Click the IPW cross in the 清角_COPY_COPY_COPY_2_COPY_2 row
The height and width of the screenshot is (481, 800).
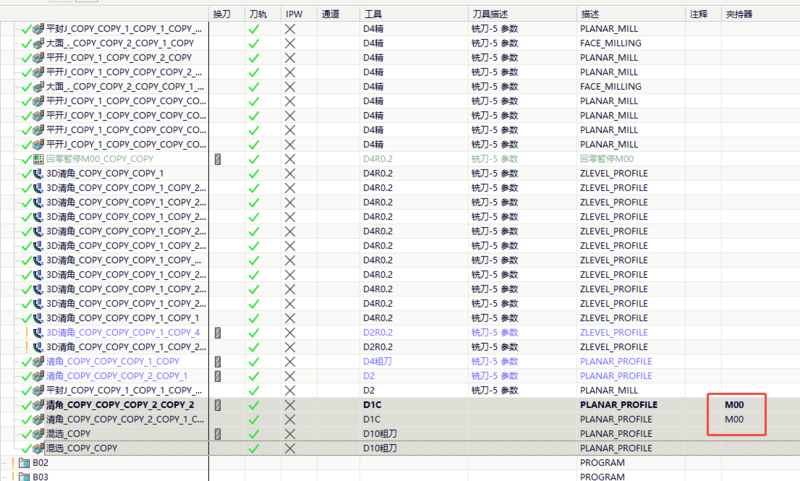click(290, 405)
